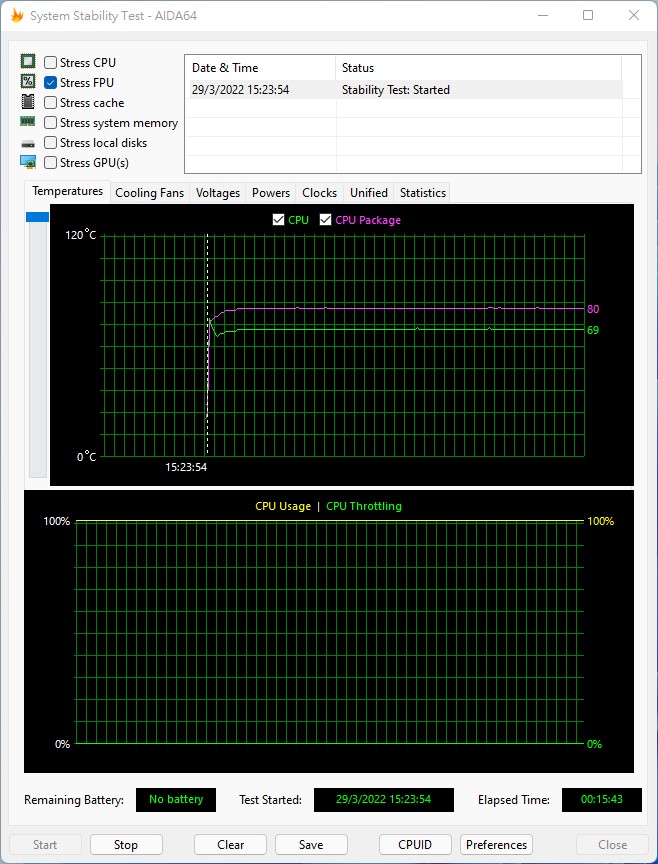Stop the stability test
Screen dimensions: 658x864
pos(126,845)
